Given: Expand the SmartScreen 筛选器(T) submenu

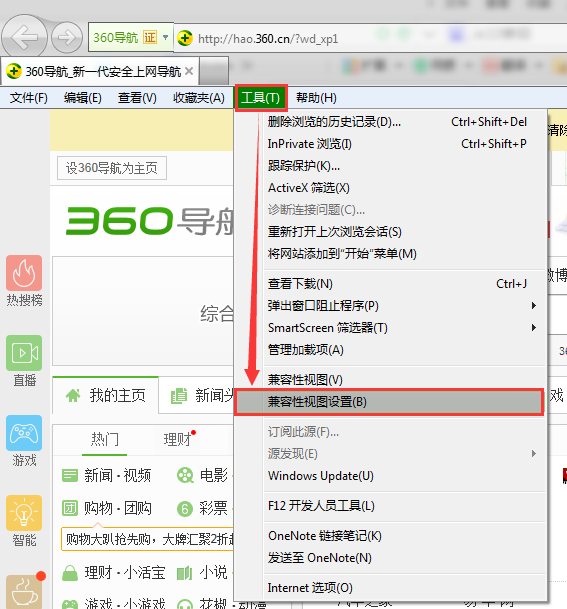Looking at the screenshot, I should [x=534, y=328].
